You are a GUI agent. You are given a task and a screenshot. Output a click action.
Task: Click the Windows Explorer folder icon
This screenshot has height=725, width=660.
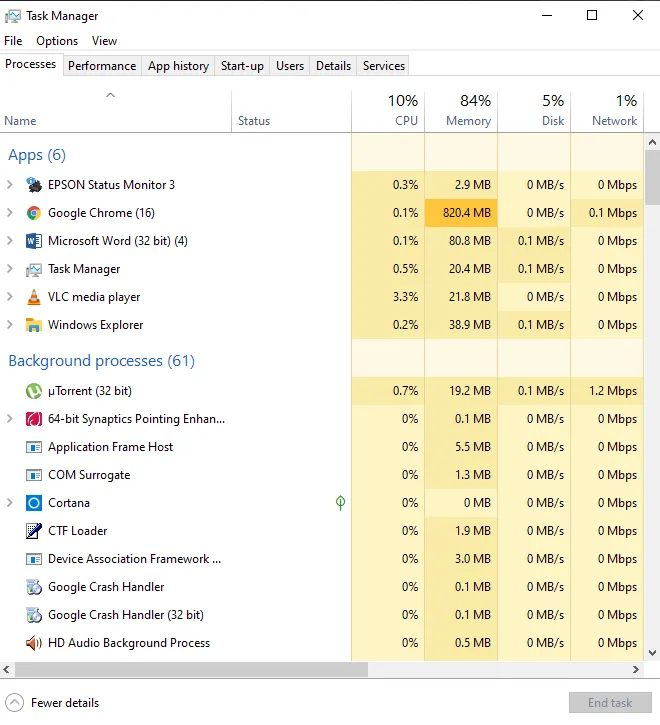pyautogui.click(x=34, y=325)
